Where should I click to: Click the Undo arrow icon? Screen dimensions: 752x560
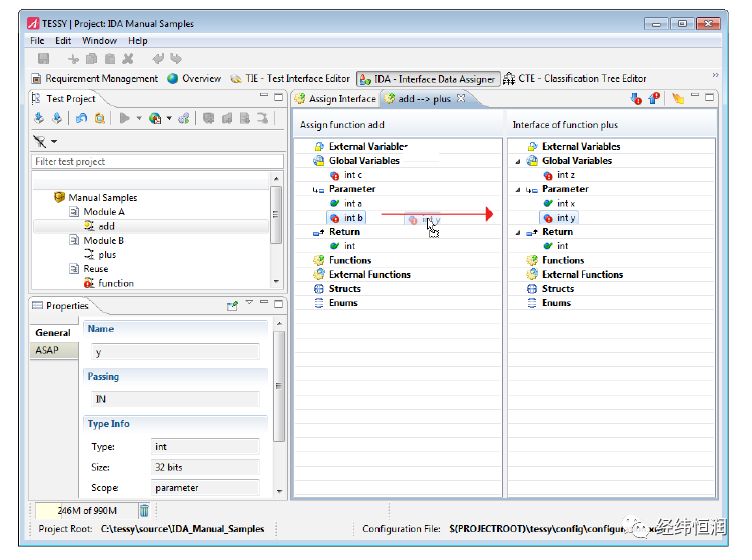[x=157, y=59]
